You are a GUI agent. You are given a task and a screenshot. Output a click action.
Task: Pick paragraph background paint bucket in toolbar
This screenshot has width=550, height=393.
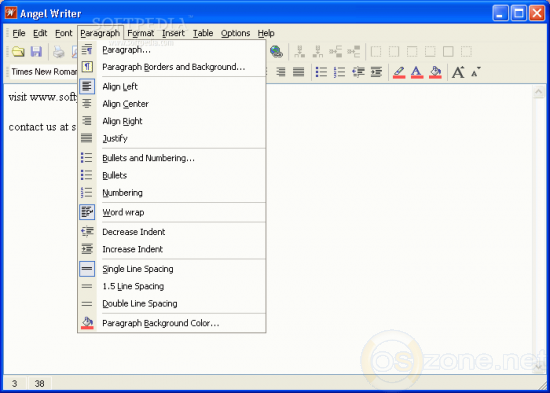coord(435,72)
